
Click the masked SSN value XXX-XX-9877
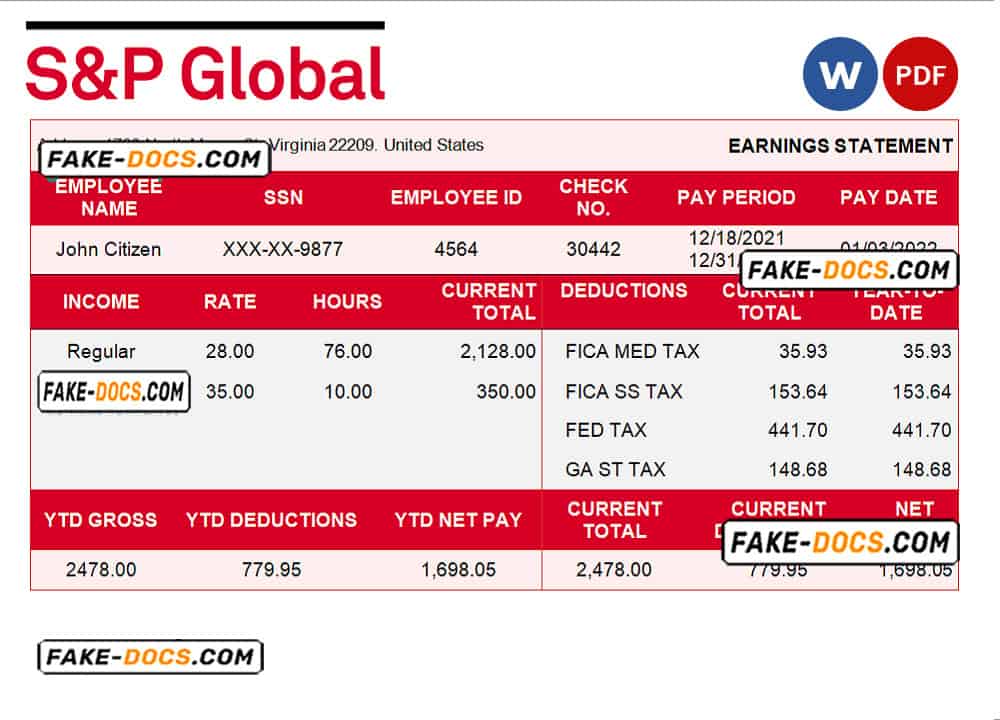282,250
